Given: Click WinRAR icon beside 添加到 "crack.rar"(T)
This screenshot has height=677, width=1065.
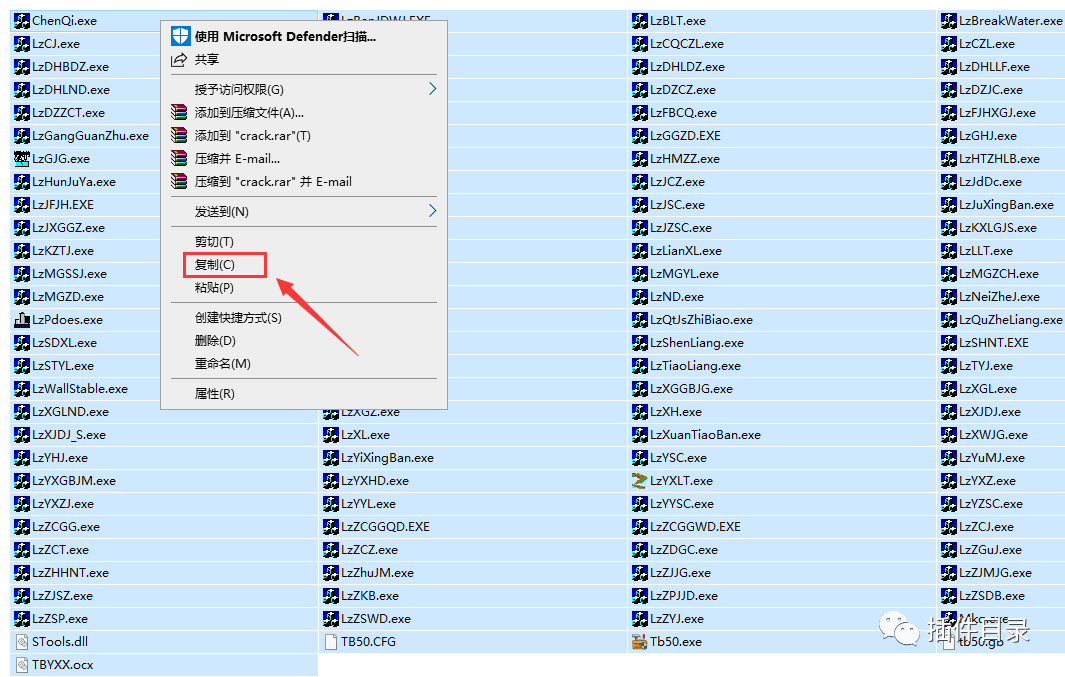Looking at the screenshot, I should (179, 136).
